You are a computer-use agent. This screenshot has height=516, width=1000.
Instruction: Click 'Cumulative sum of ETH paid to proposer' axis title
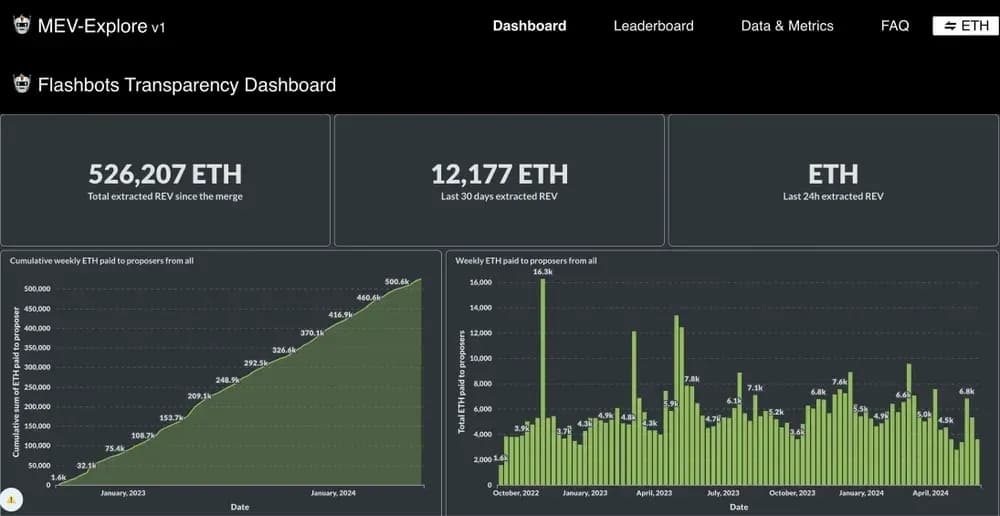pos(15,382)
